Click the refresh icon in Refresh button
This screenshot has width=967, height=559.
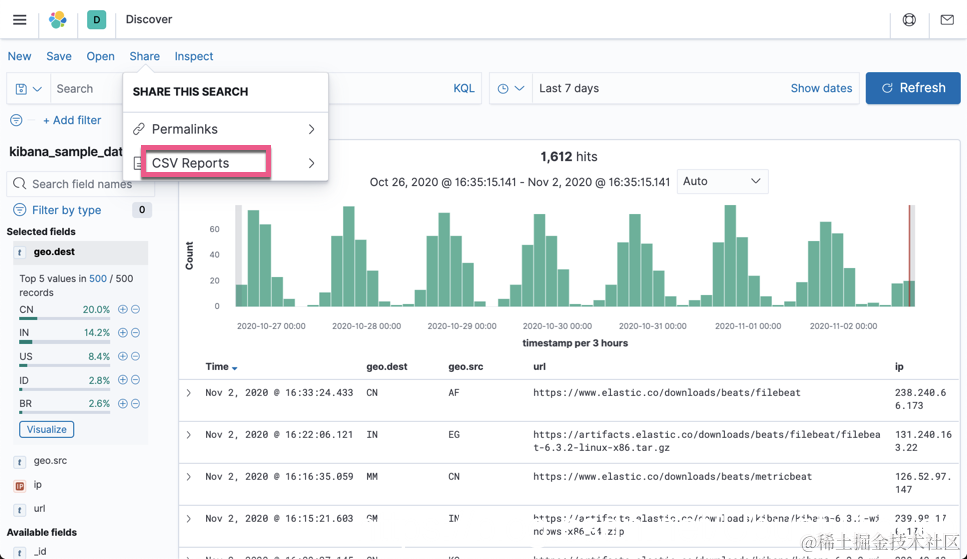pos(887,88)
